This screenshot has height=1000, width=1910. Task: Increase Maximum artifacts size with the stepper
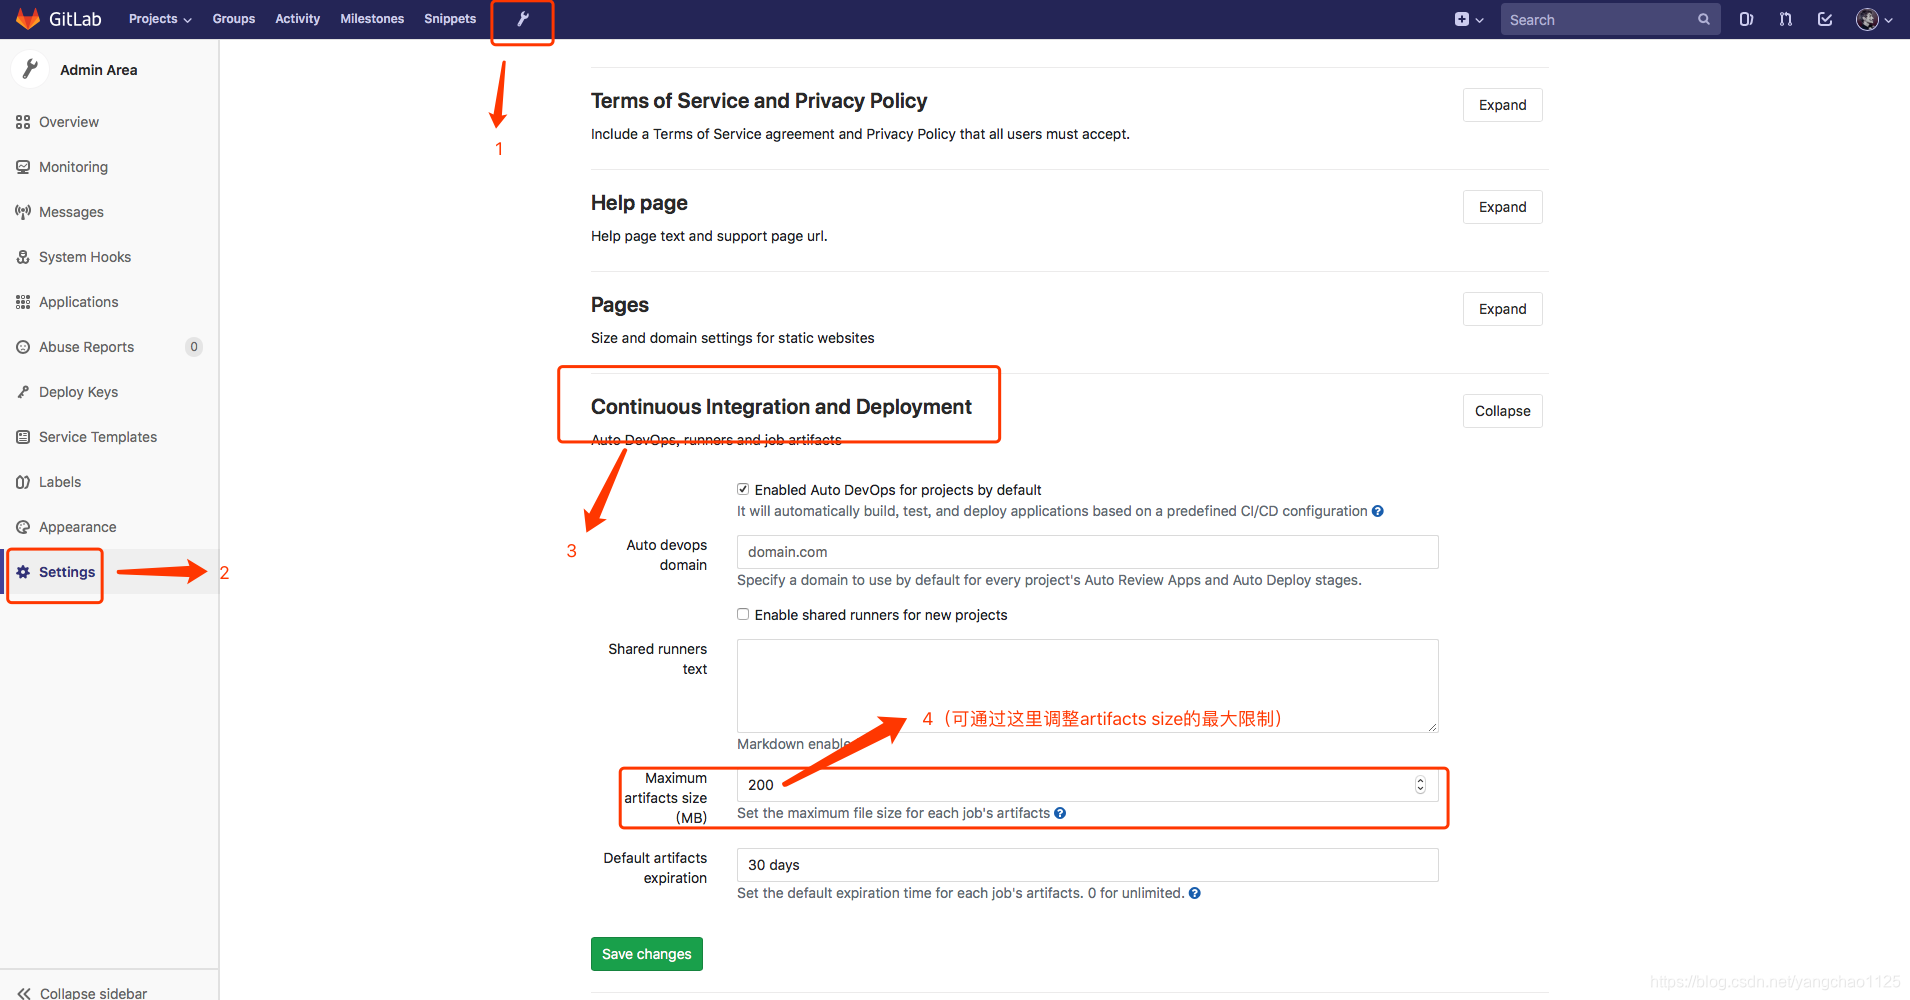[x=1421, y=781]
